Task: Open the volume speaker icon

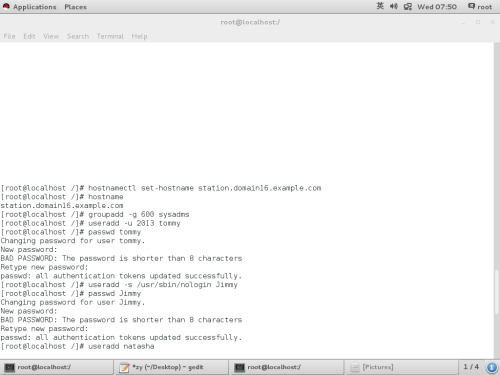Action: tap(394, 6)
